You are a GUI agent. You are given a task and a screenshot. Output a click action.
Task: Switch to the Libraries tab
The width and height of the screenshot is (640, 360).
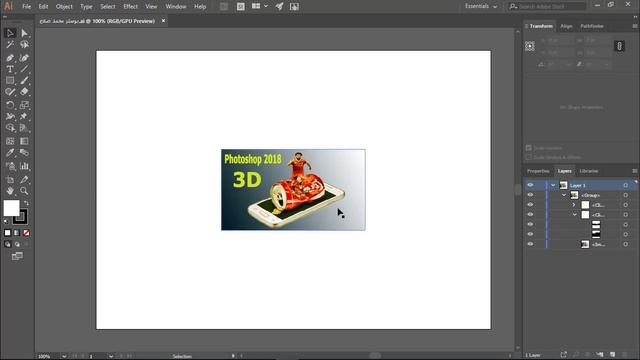(x=589, y=171)
